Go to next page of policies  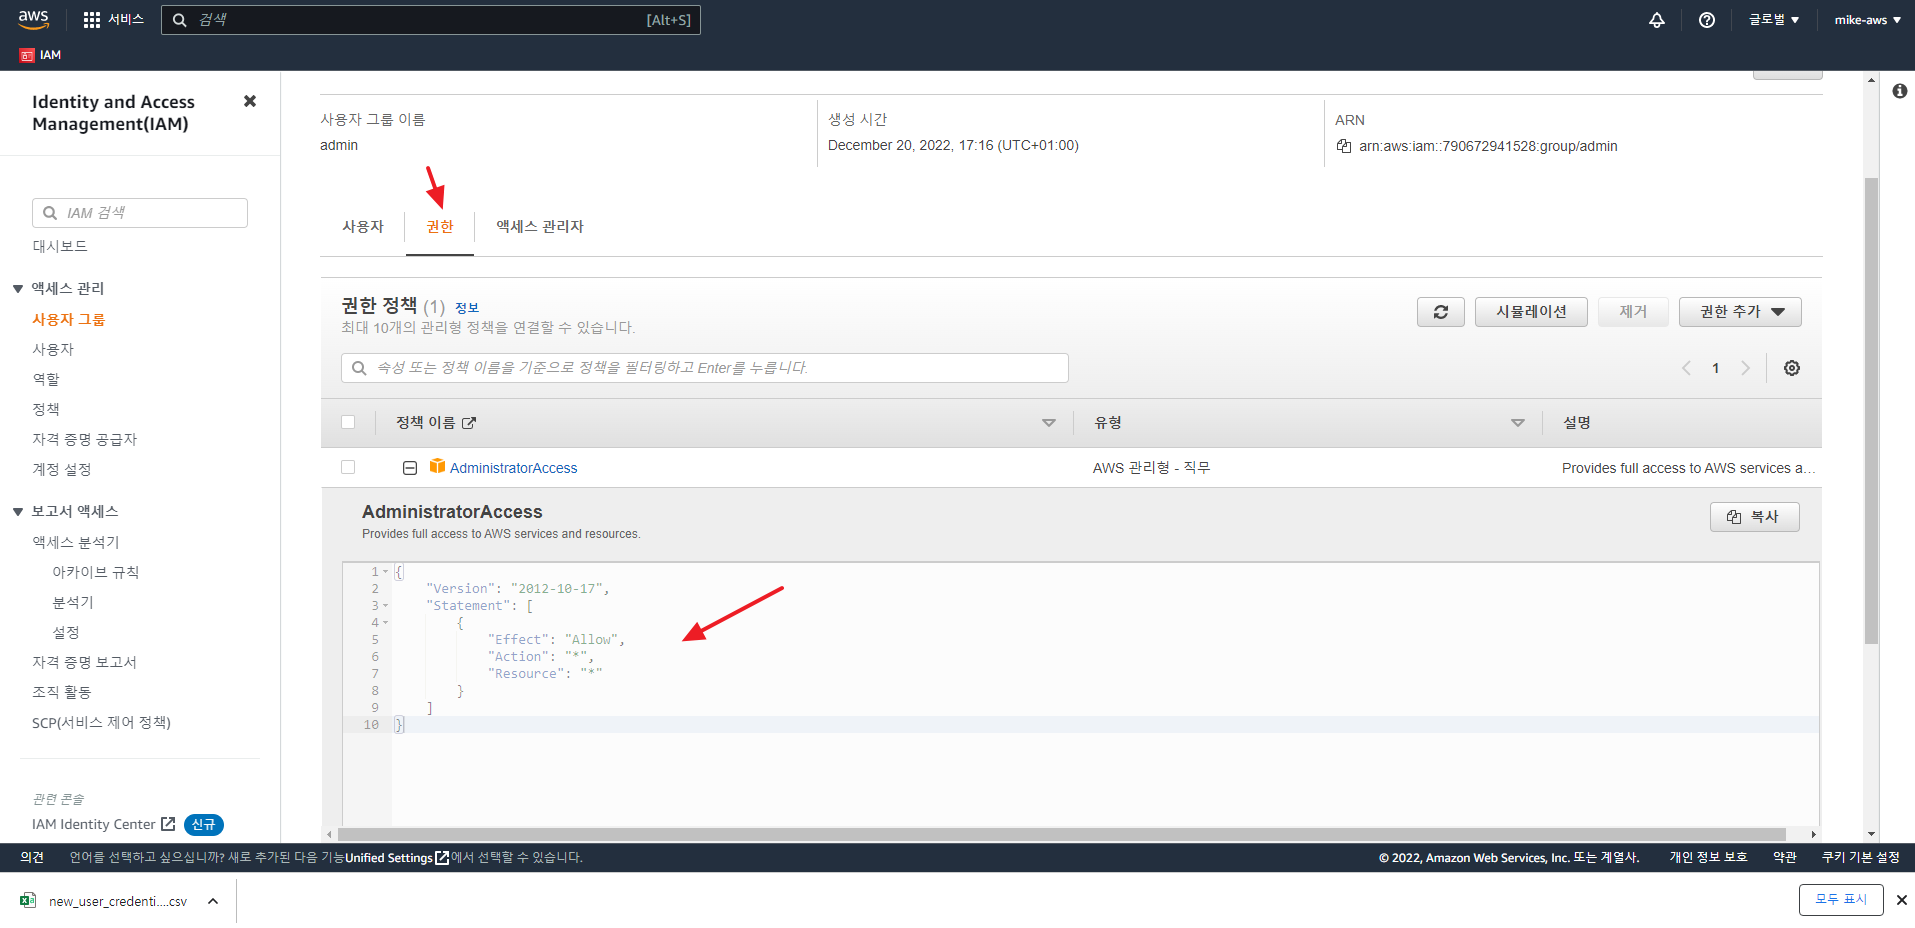[1746, 368]
